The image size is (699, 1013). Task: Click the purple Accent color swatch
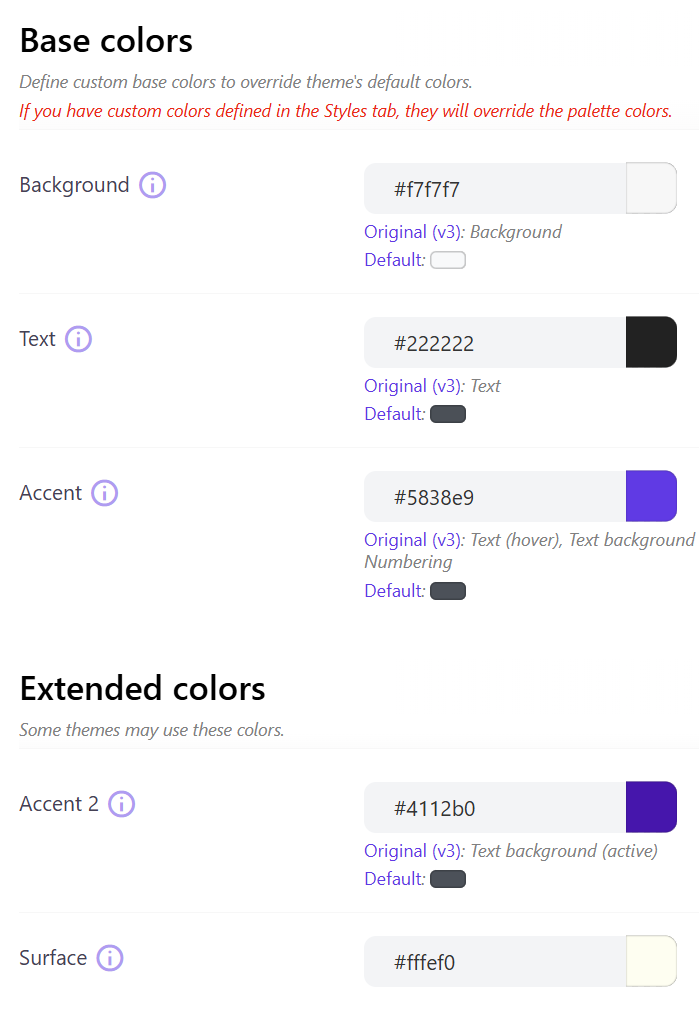point(651,496)
